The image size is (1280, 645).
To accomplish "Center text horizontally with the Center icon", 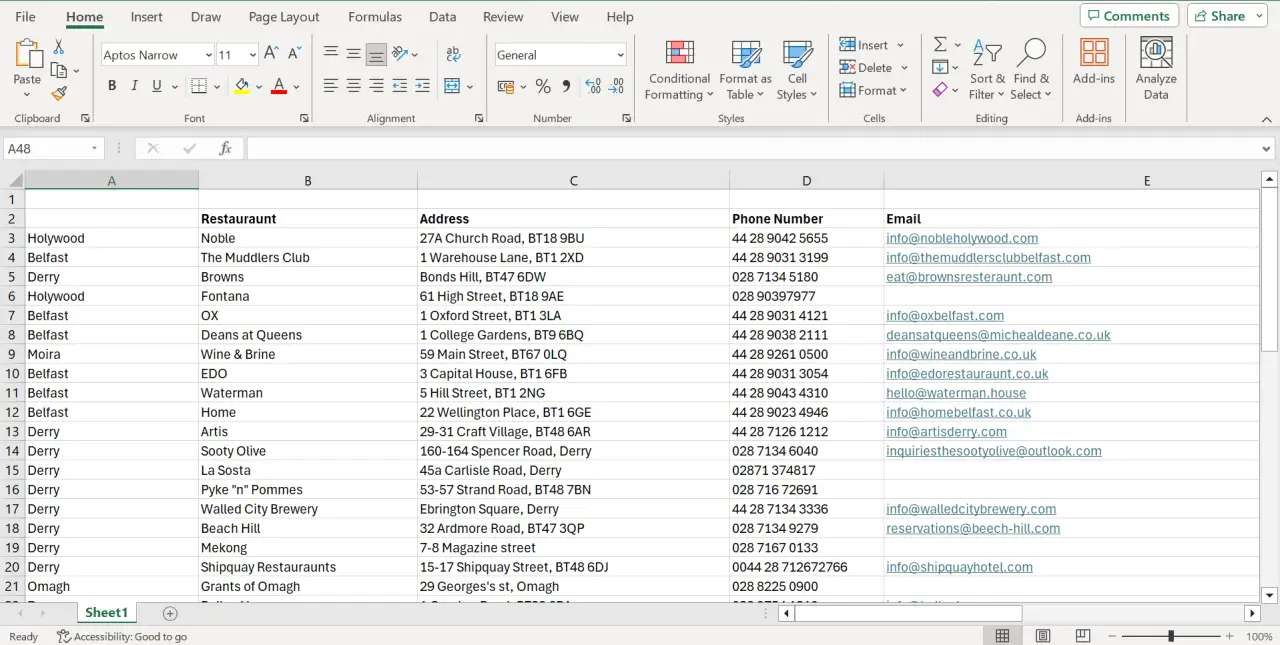I will click(353, 87).
